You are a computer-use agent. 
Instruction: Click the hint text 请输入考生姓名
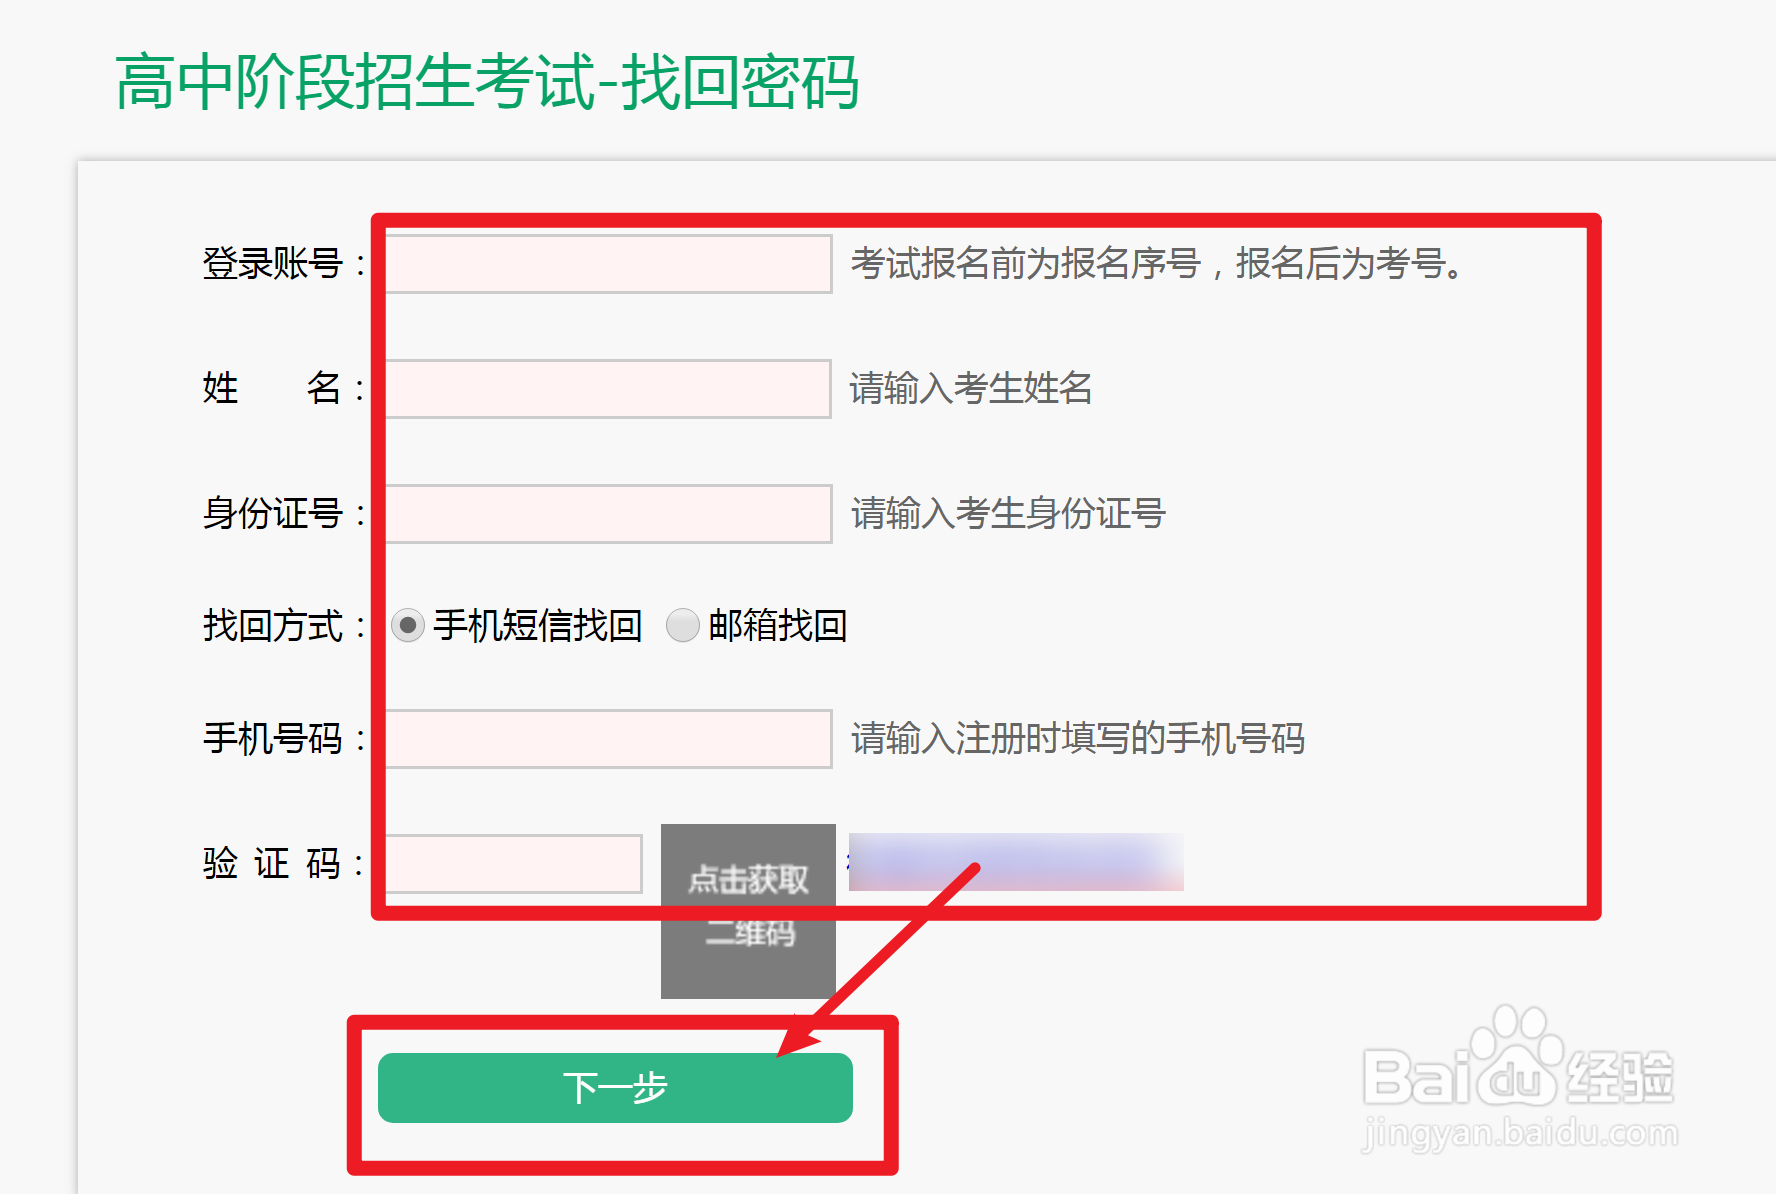[971, 388]
